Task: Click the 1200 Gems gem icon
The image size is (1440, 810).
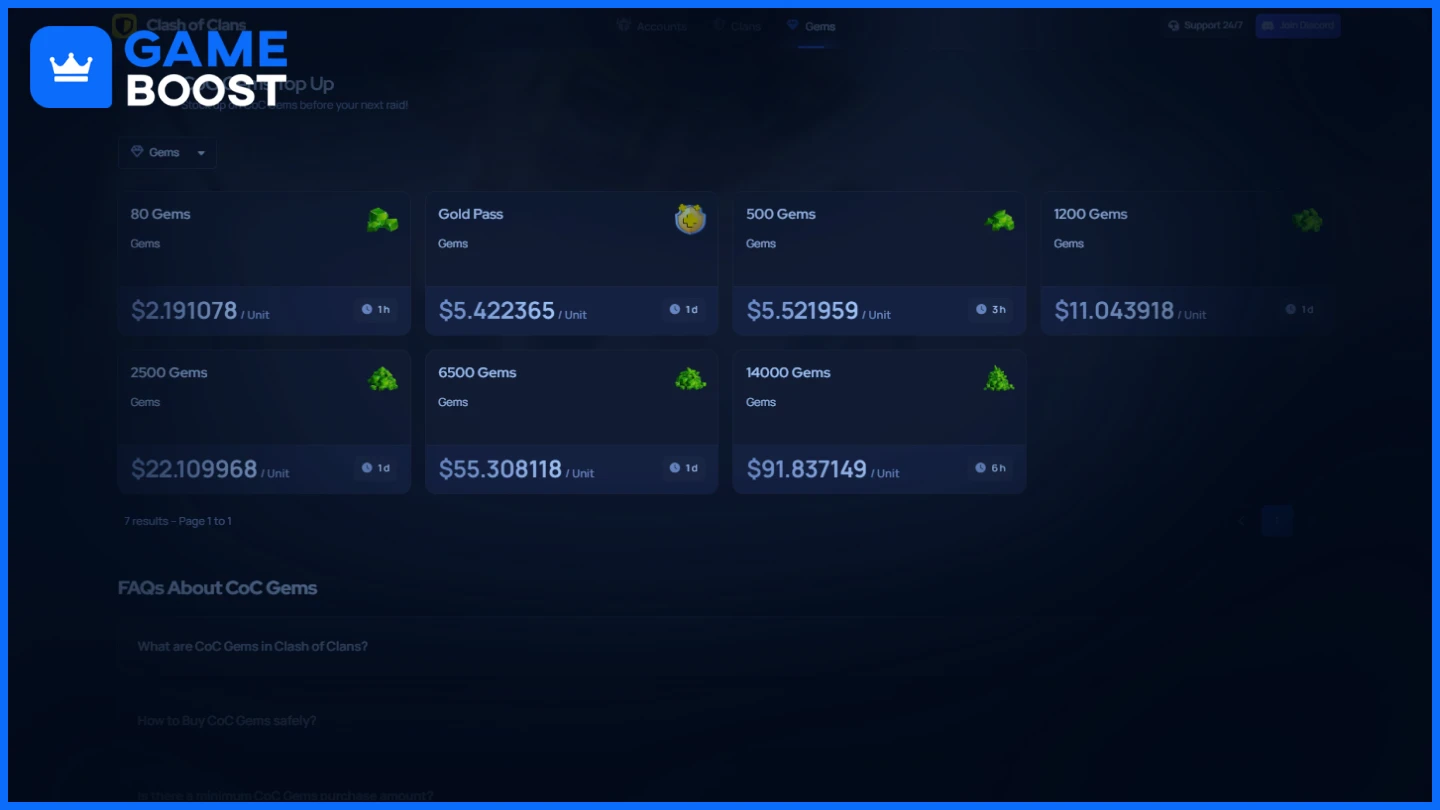Action: (x=1307, y=220)
